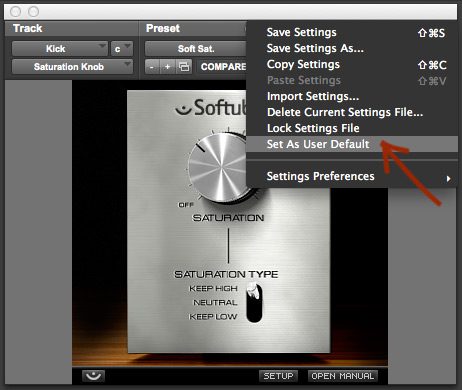Click the Preset section header

163,28
